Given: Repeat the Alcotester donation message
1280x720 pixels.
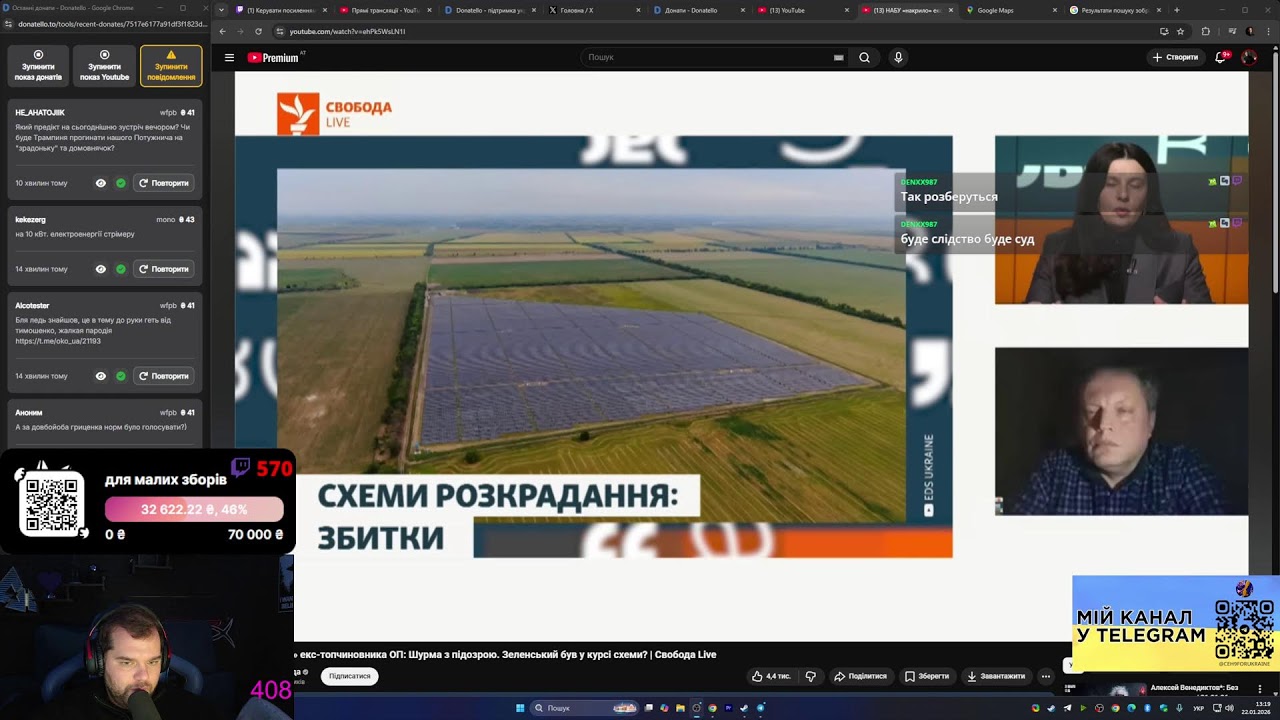Looking at the screenshot, I should click(x=164, y=376).
